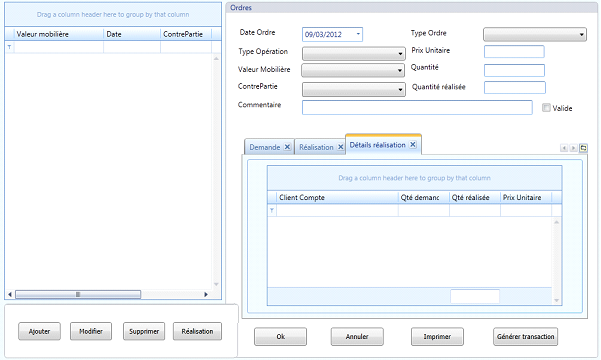This screenshot has height=360, width=601.
Task: Sort by Qté demandée column header
Action: click(424, 197)
